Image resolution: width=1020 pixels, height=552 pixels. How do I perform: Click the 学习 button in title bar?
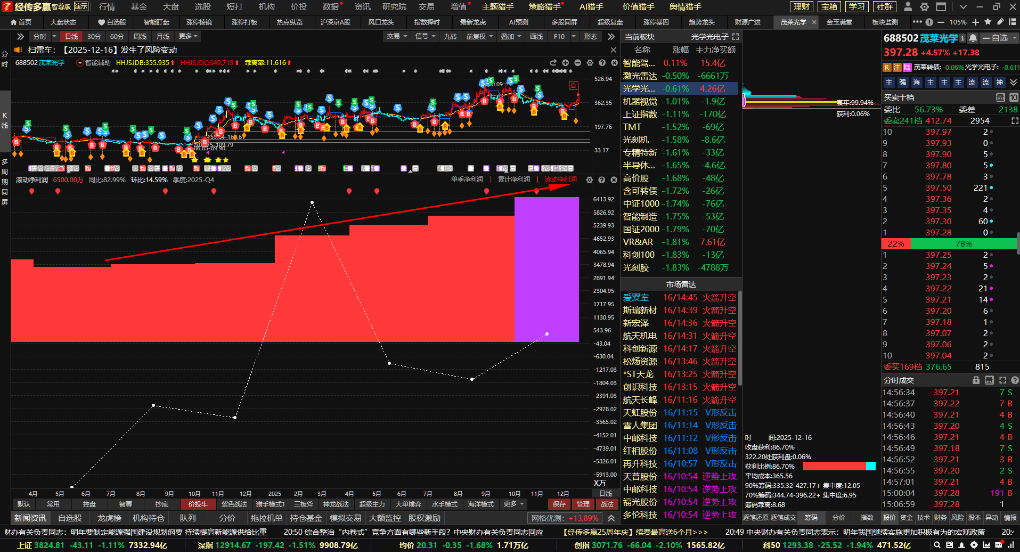[857, 6]
